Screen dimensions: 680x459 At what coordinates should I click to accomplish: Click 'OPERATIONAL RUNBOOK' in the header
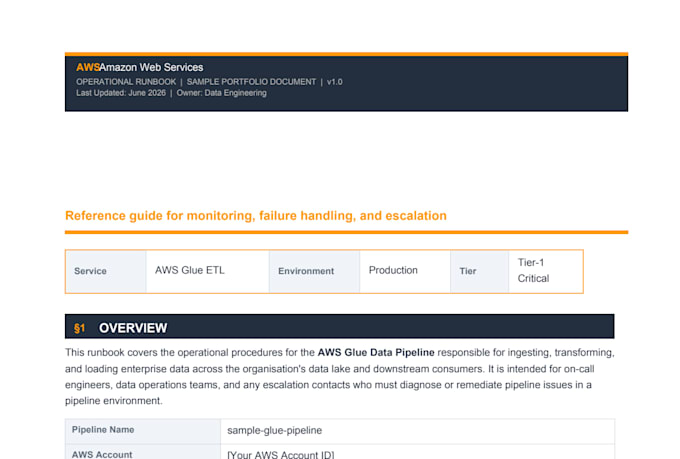tap(126, 82)
